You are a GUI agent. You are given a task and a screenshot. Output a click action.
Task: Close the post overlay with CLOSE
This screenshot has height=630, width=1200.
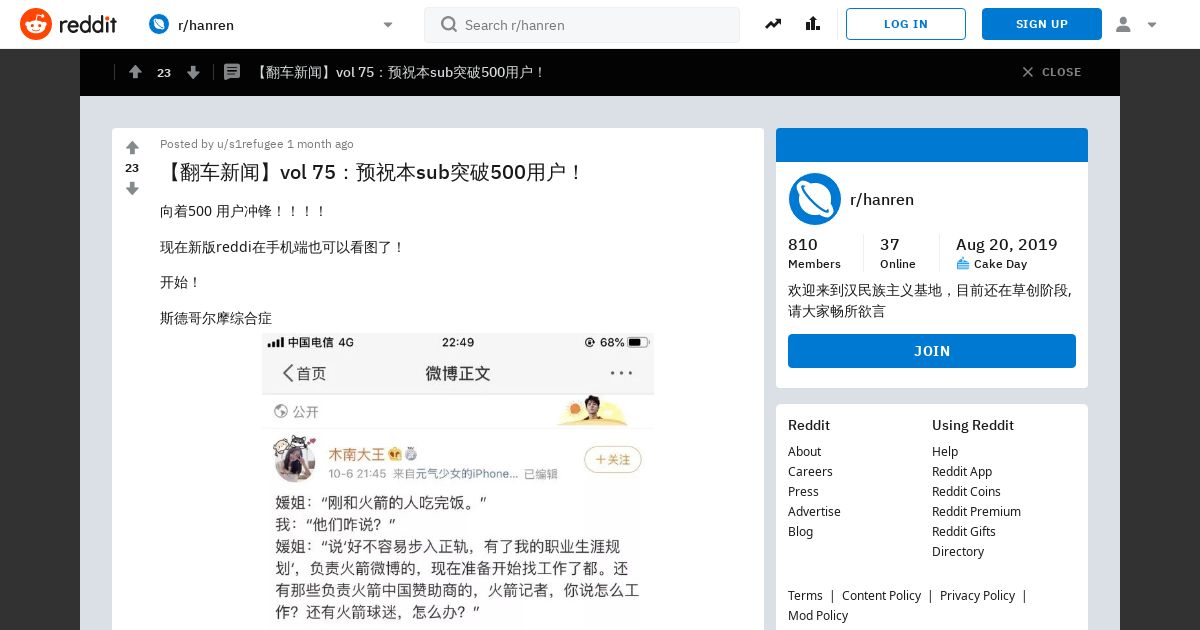click(x=1052, y=72)
